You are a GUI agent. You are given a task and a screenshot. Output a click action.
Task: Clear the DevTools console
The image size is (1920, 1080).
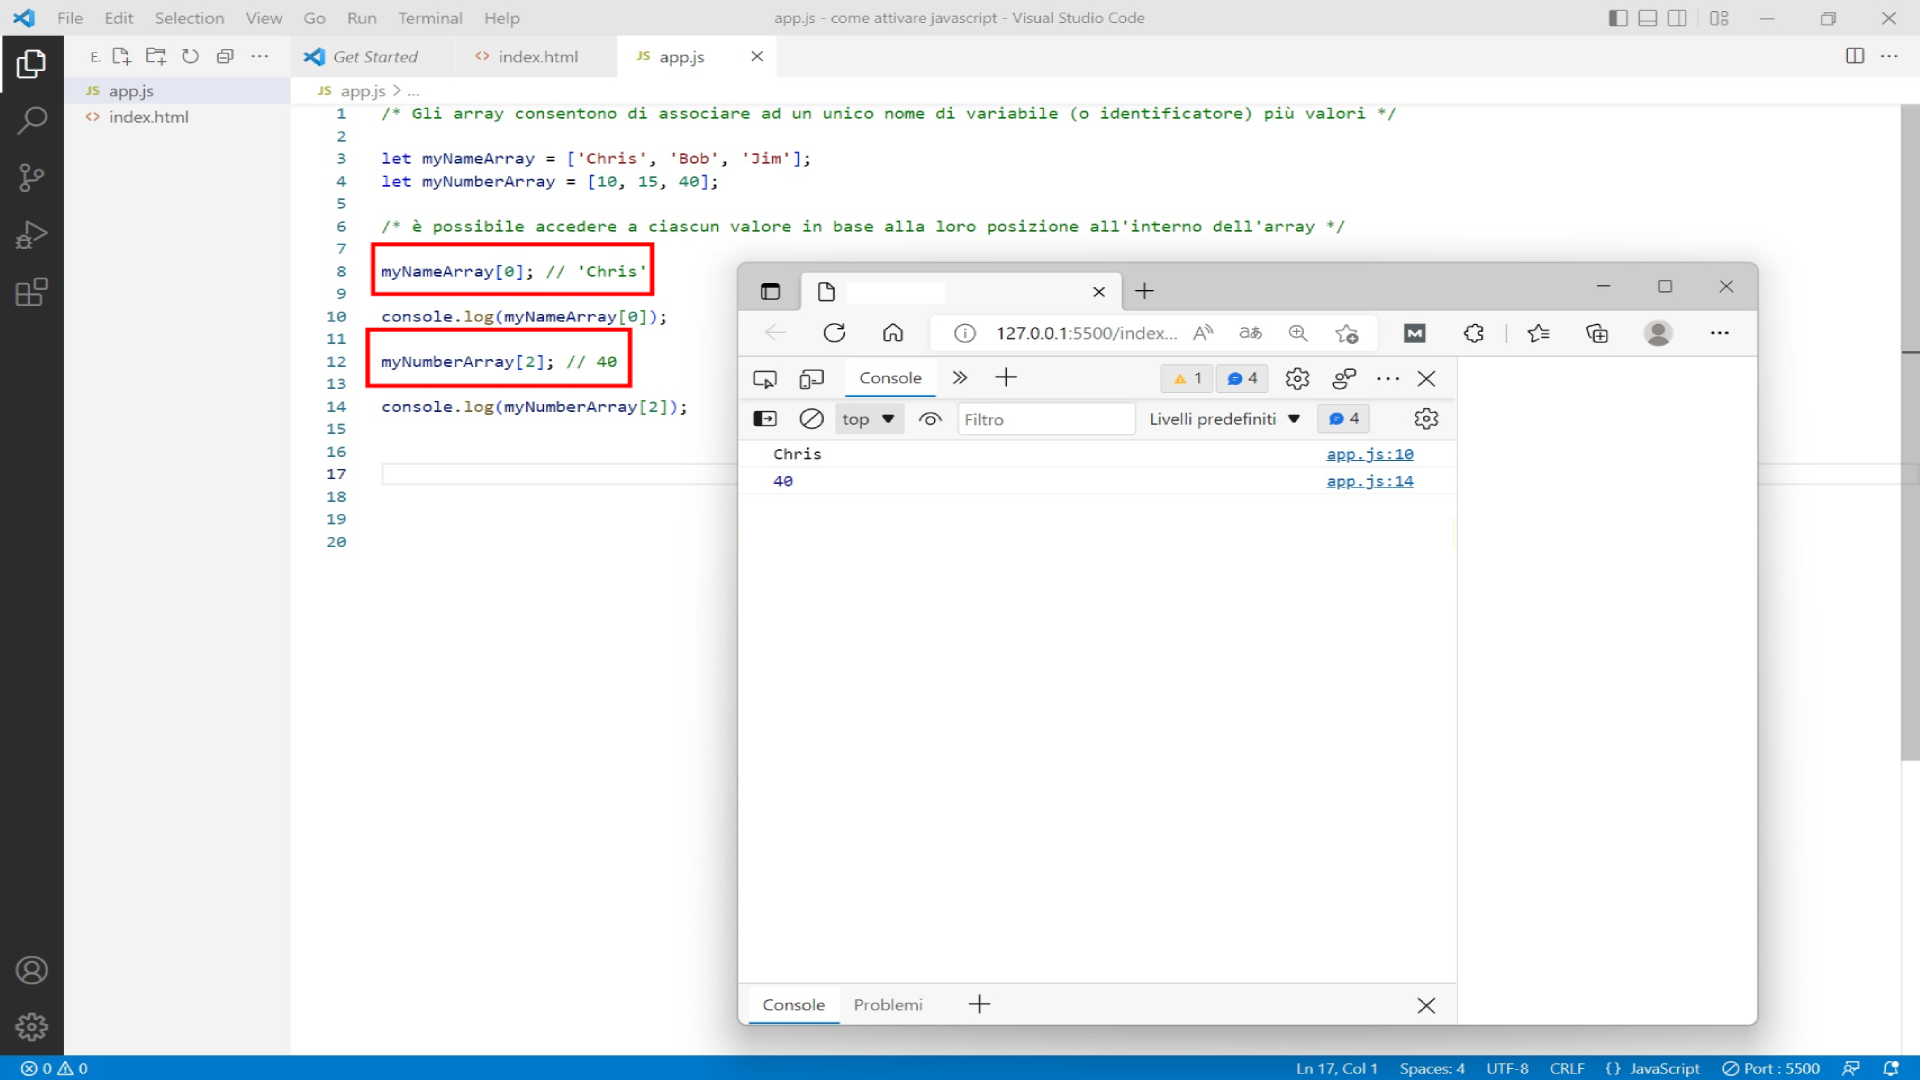[810, 419]
